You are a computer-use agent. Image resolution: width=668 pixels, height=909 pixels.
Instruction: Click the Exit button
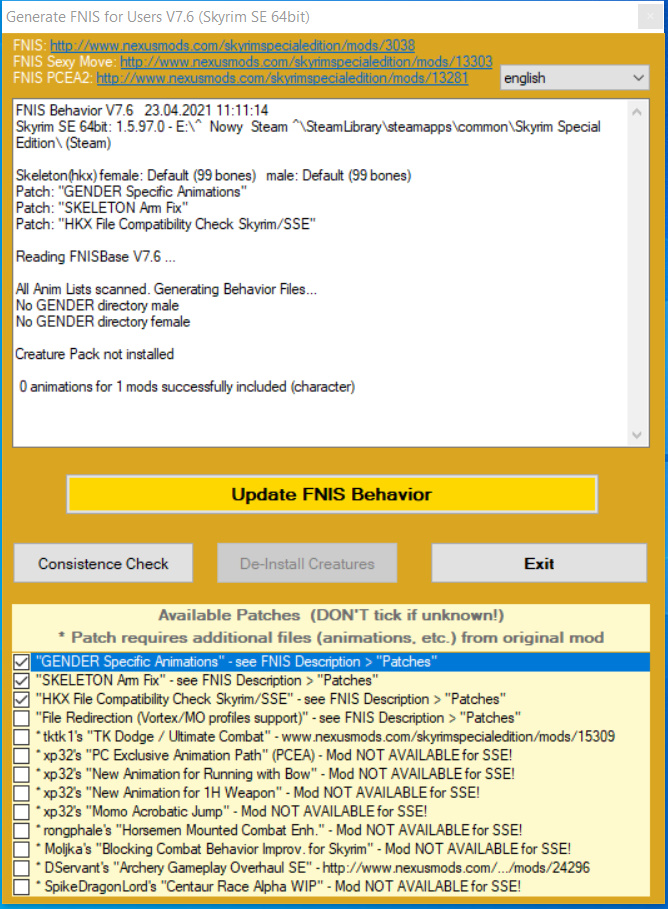539,563
